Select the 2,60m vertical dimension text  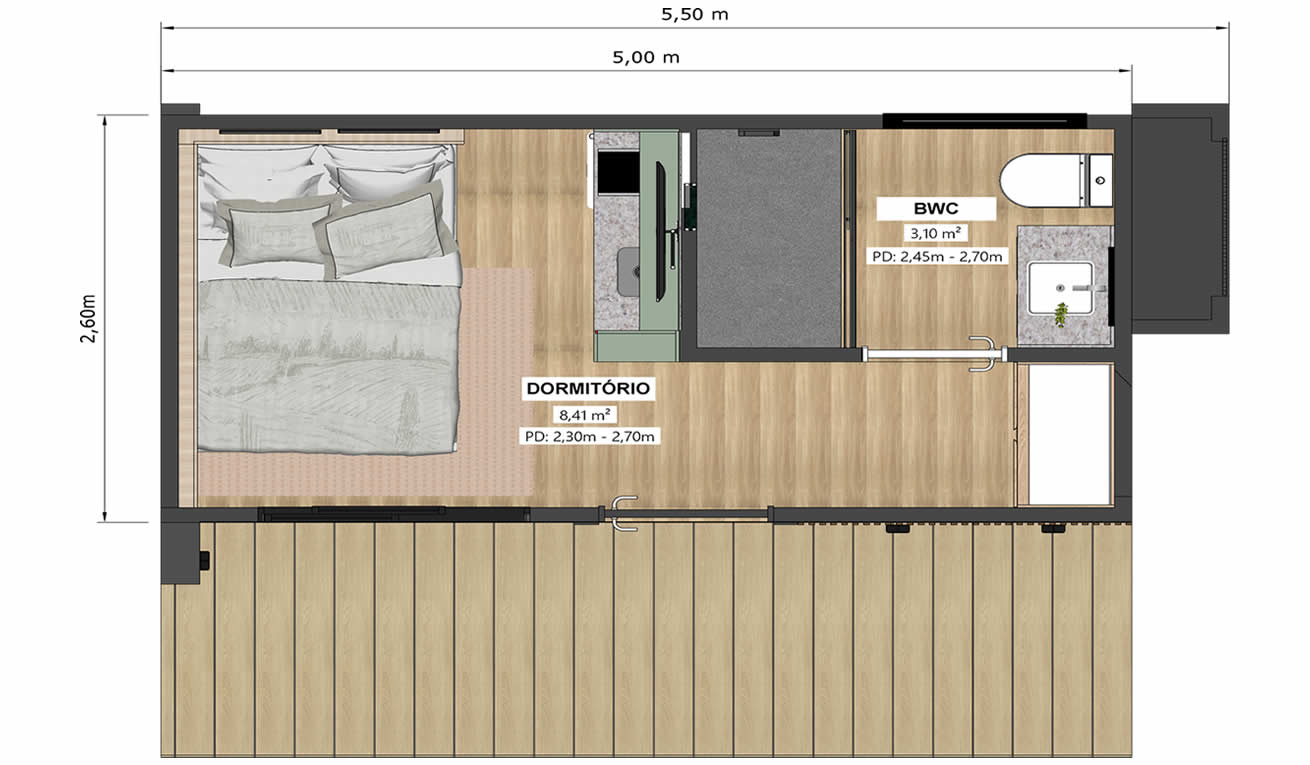coord(87,318)
